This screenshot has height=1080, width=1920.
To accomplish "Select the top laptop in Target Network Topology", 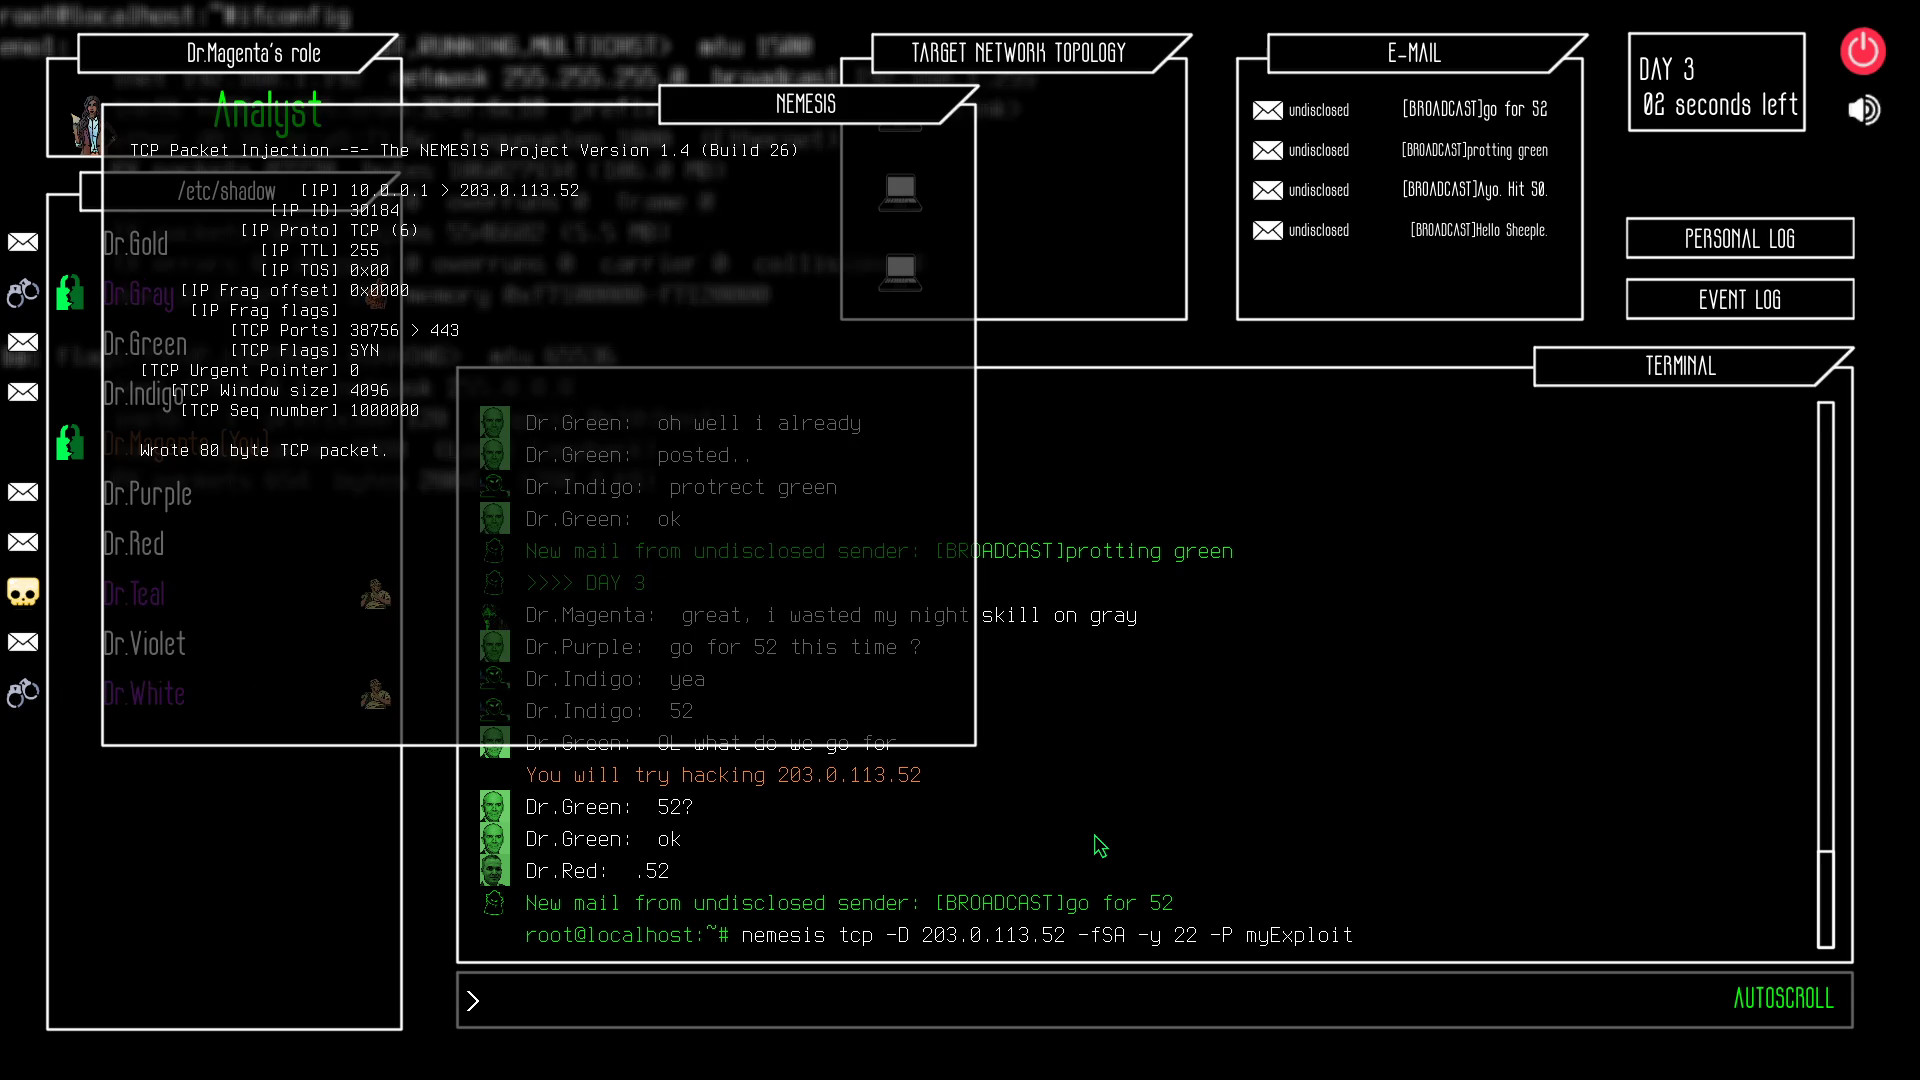I will (900, 193).
